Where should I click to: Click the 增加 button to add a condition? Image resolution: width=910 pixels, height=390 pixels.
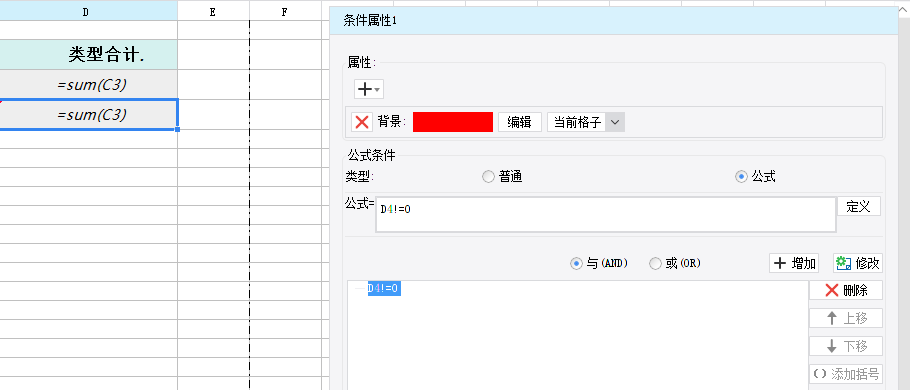pos(794,263)
